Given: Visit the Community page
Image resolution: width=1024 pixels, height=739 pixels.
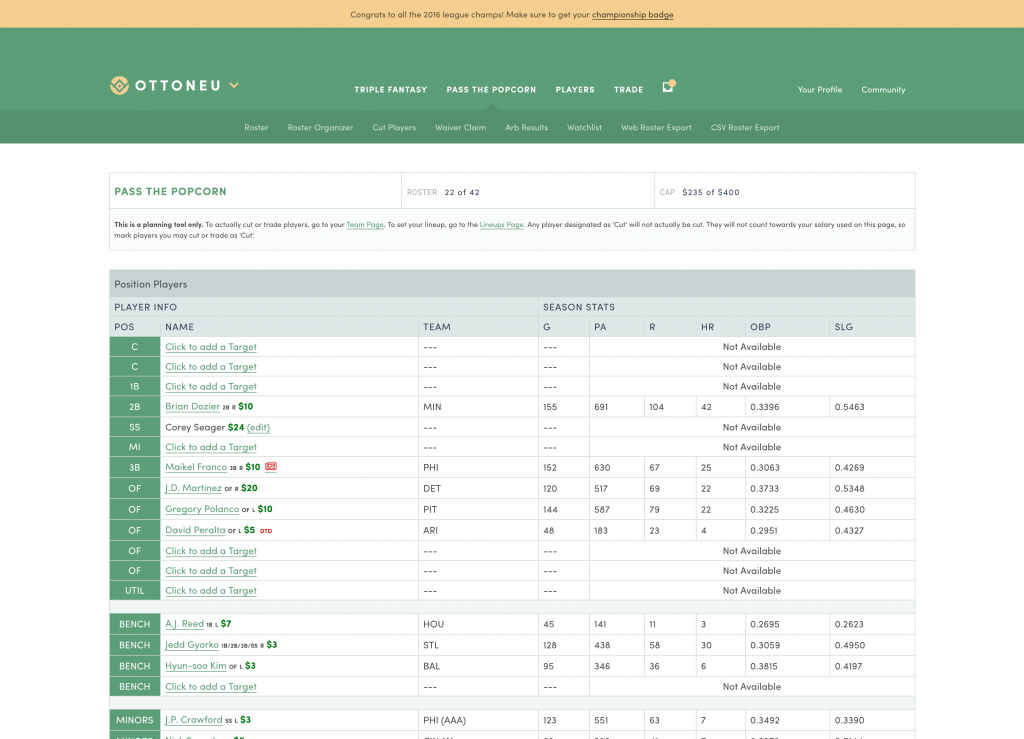Looking at the screenshot, I should point(883,89).
